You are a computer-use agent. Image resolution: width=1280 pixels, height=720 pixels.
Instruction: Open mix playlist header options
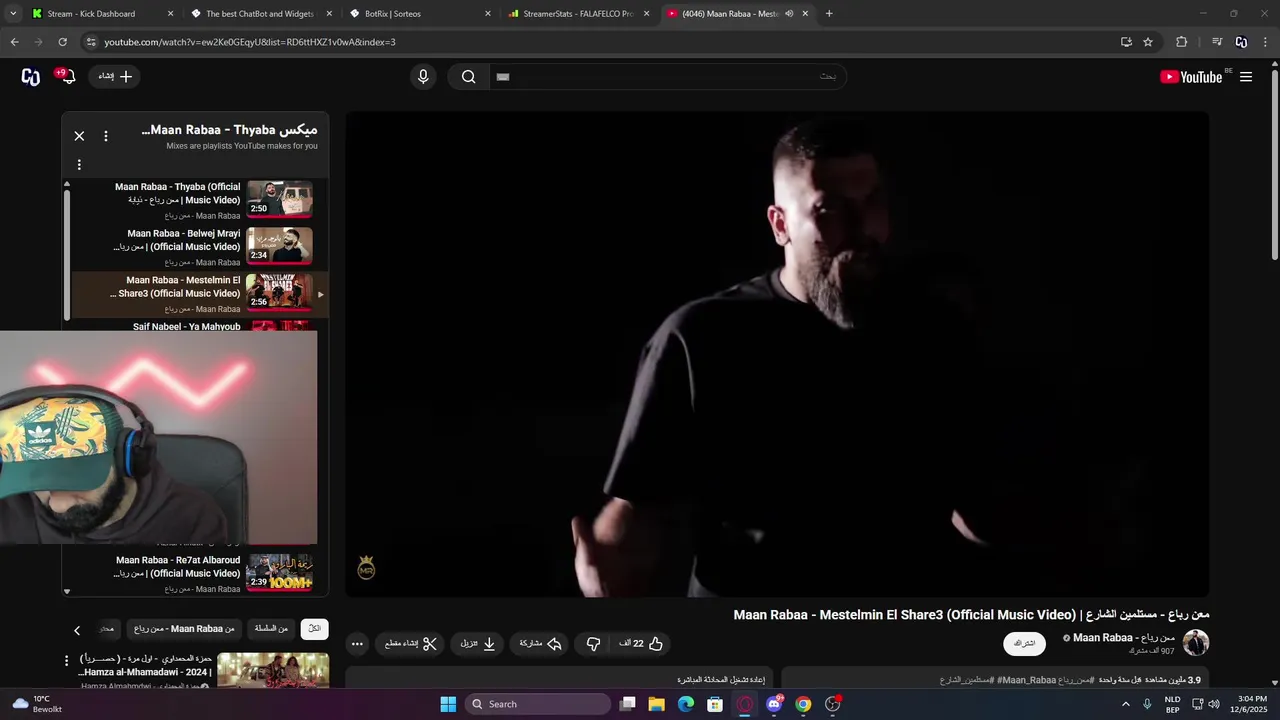point(106,136)
